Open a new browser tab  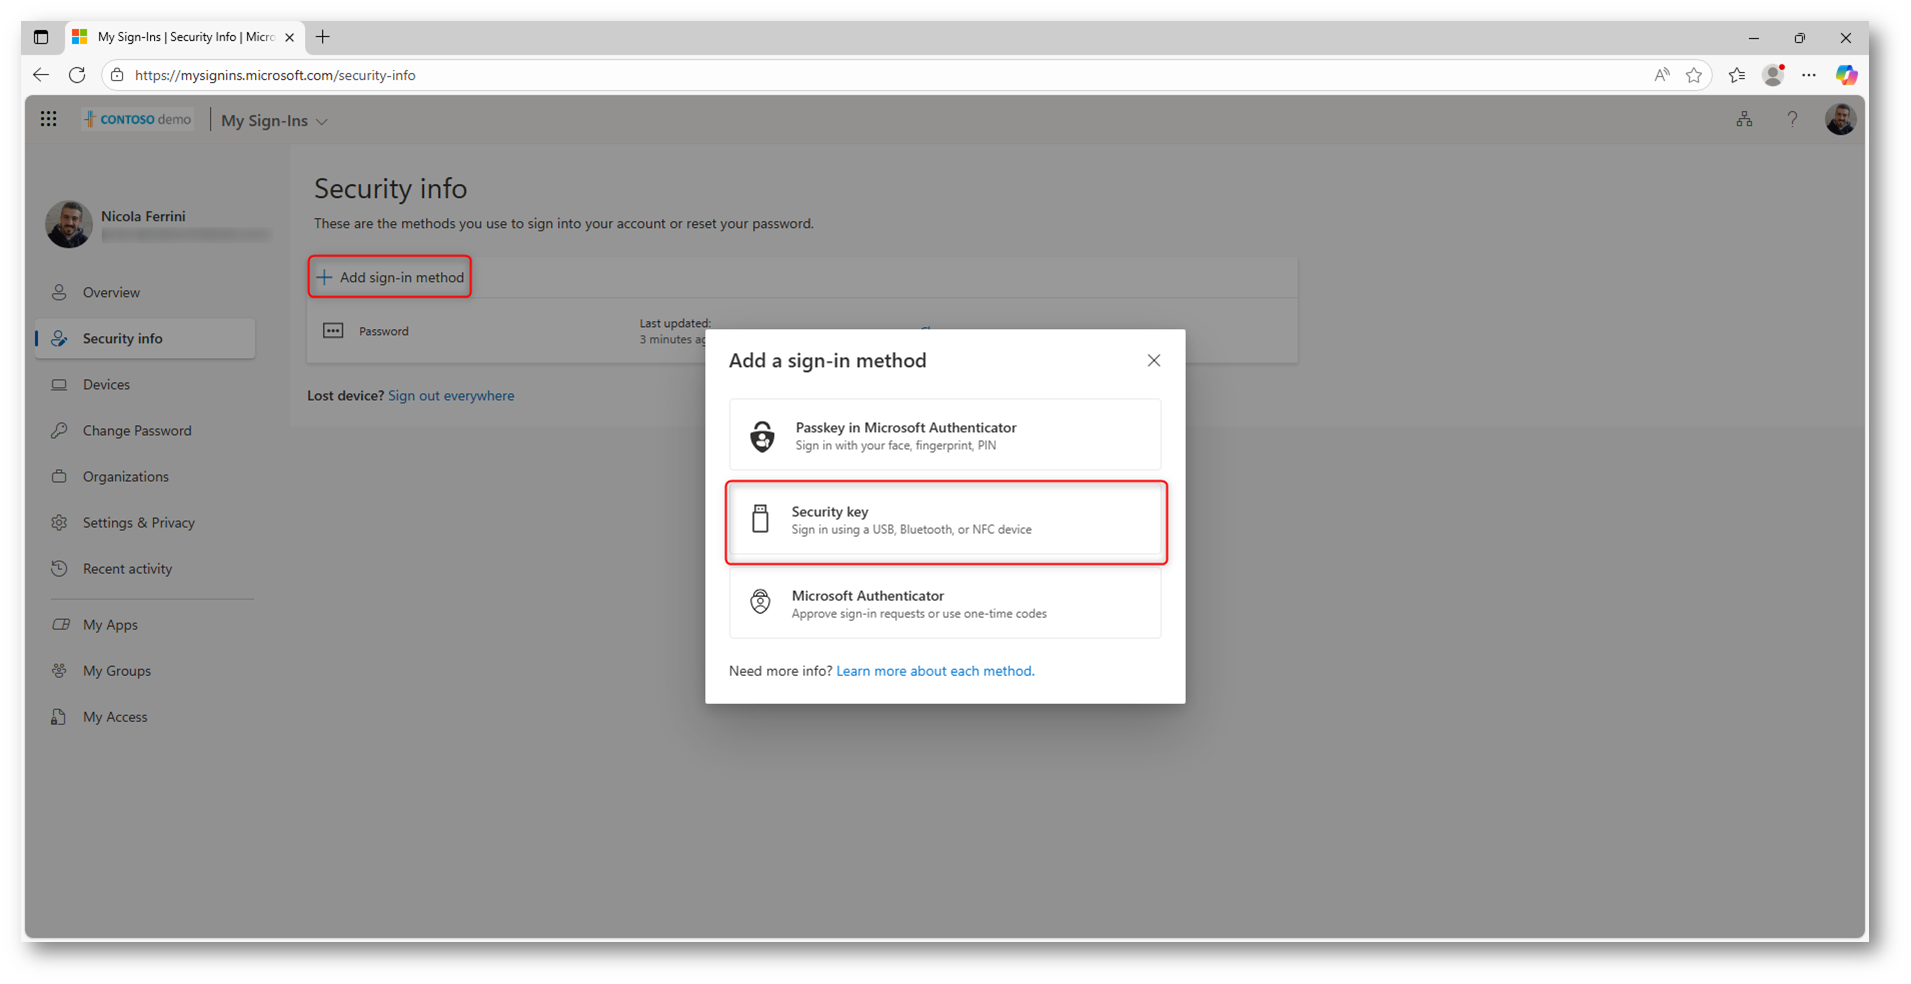coord(323,37)
